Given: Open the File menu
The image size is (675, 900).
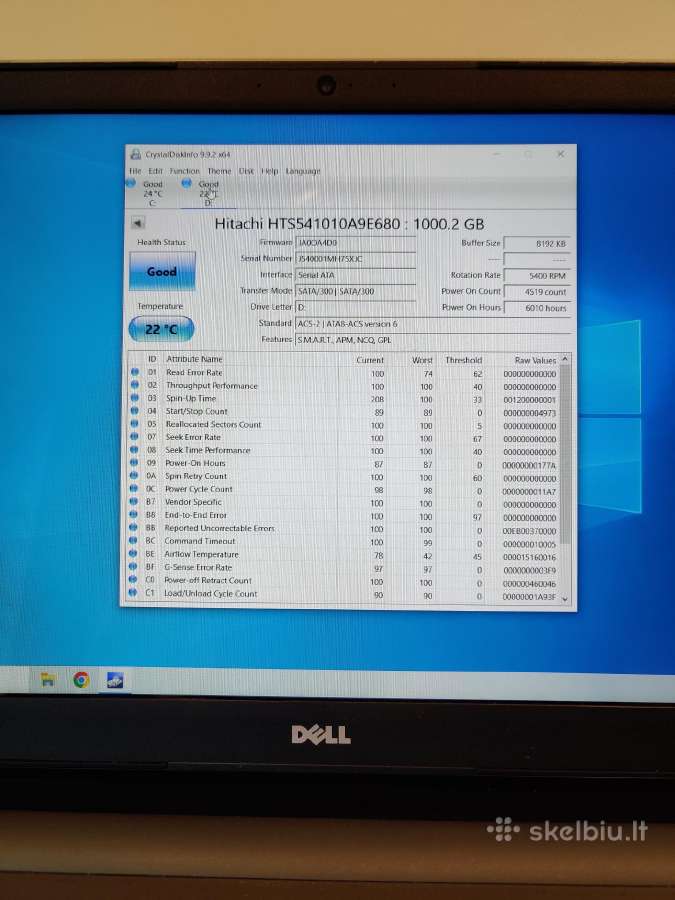Looking at the screenshot, I should coord(135,171).
